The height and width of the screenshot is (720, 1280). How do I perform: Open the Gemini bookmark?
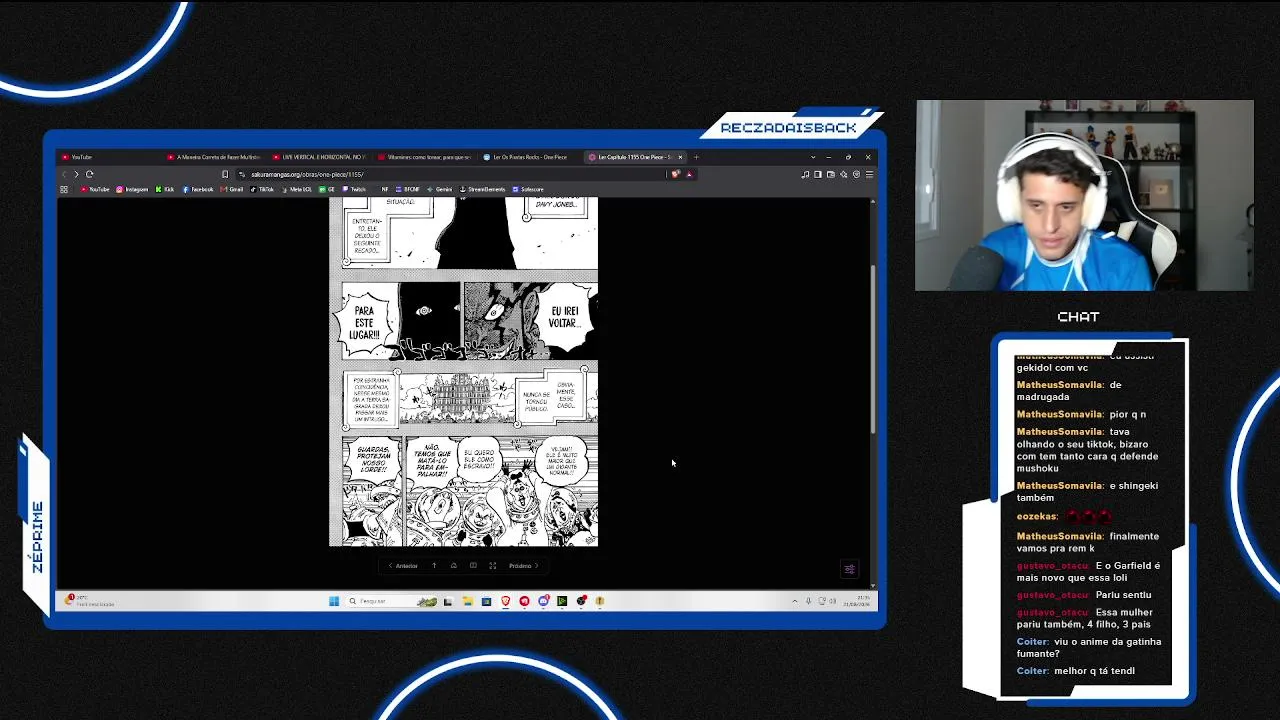tap(440, 189)
